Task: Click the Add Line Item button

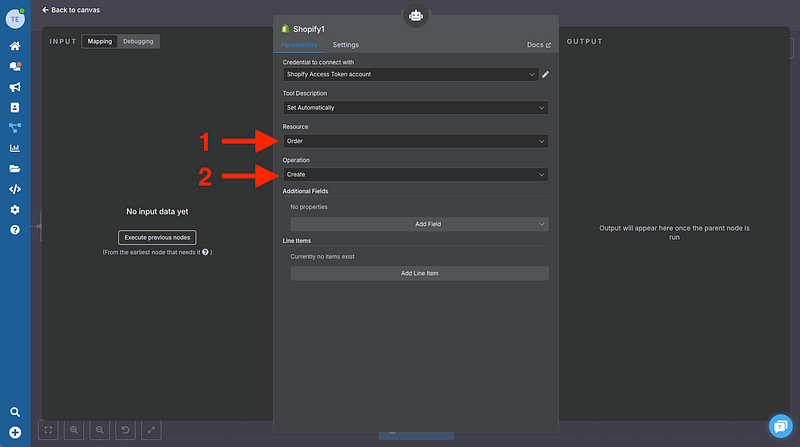Action: point(419,273)
